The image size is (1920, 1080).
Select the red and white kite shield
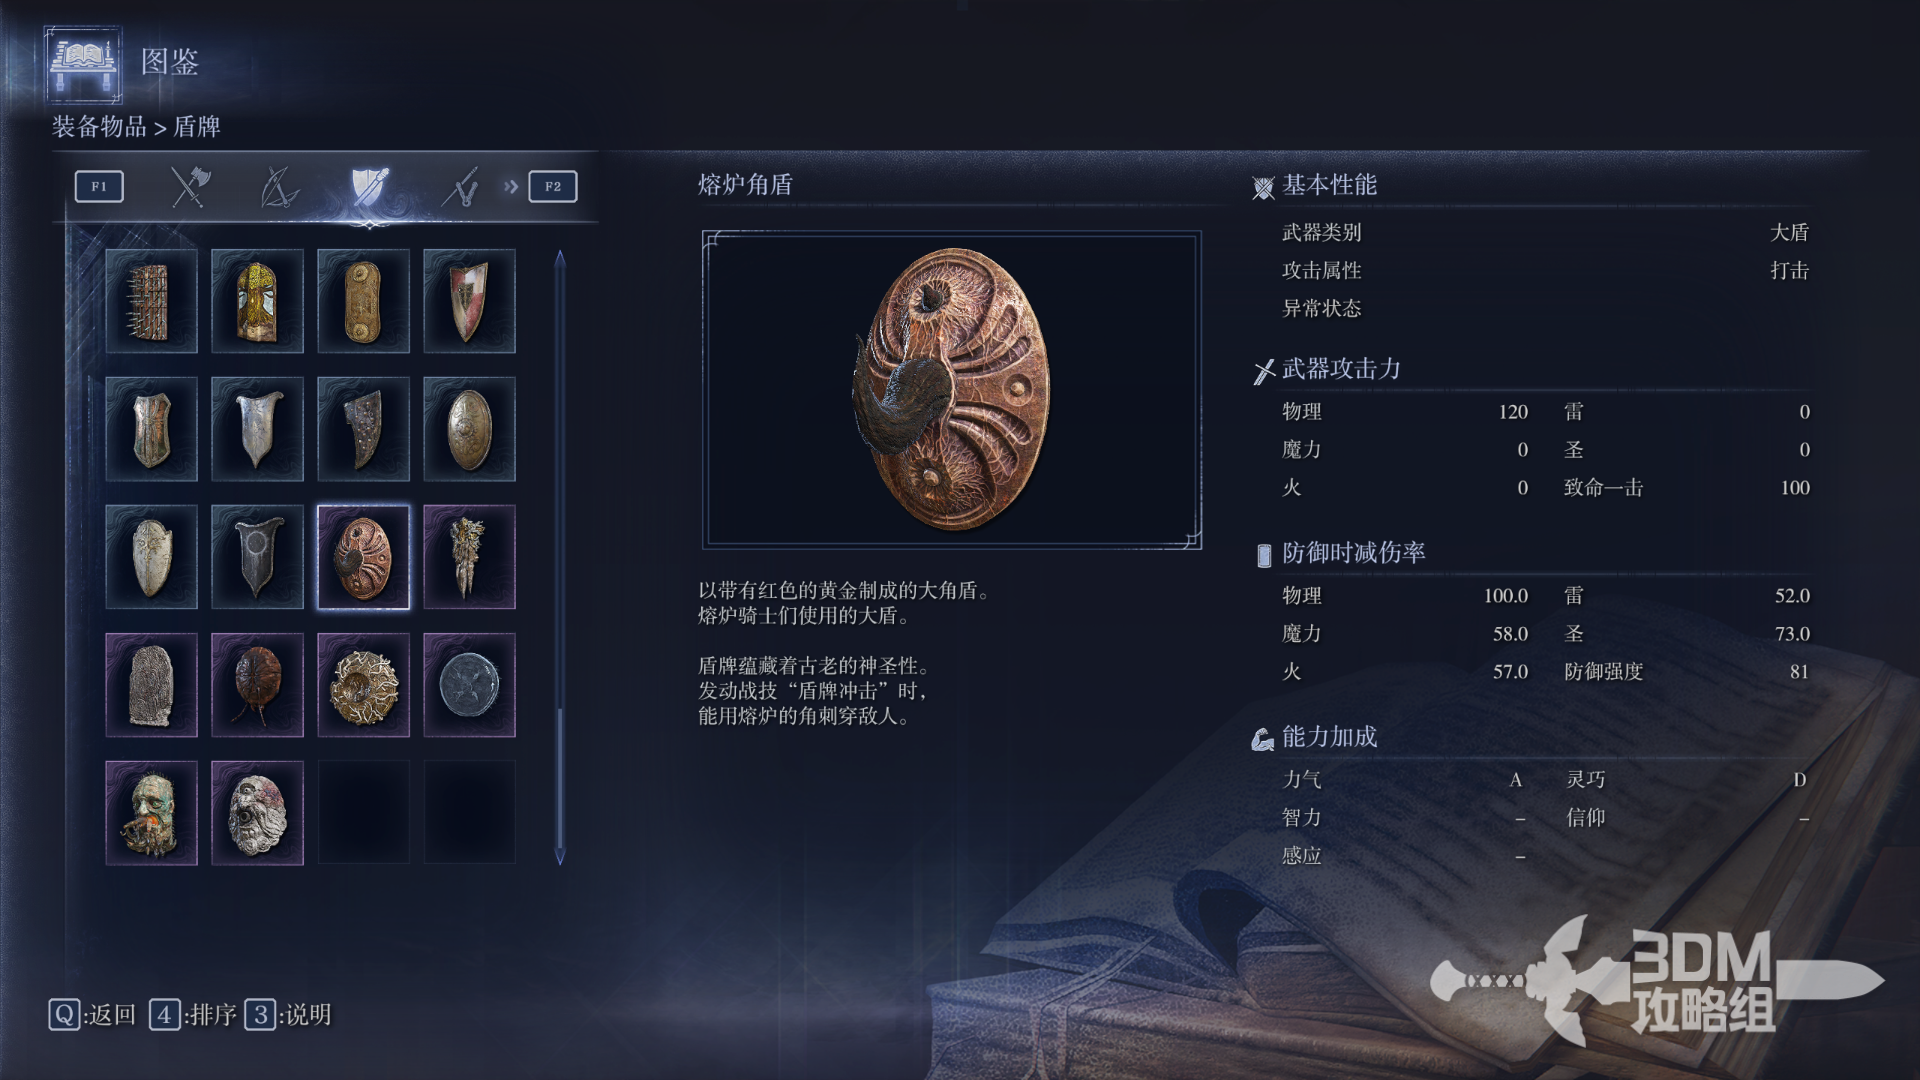coord(469,301)
